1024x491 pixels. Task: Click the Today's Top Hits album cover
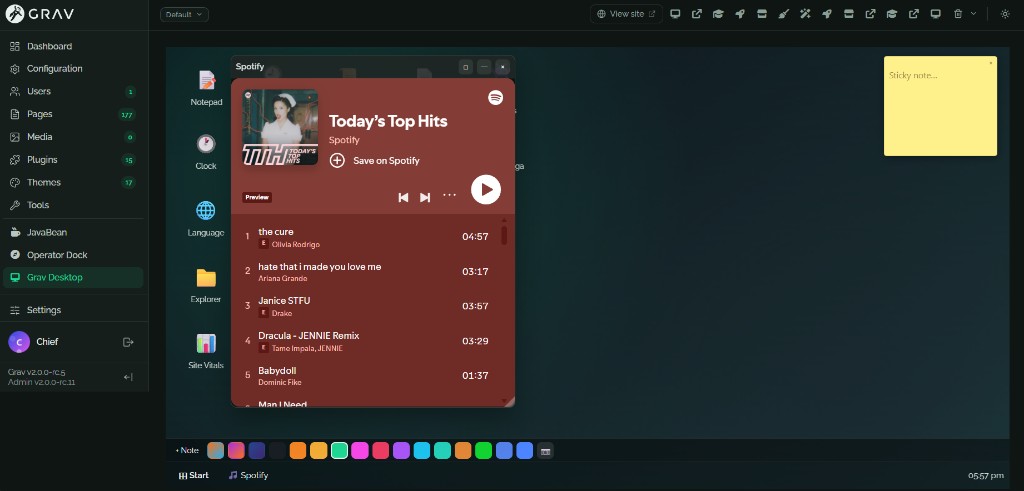click(280, 127)
